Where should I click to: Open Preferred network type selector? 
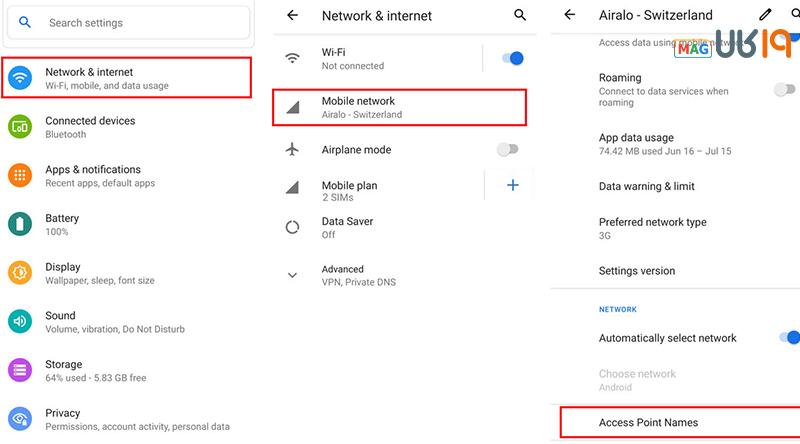tap(652, 228)
